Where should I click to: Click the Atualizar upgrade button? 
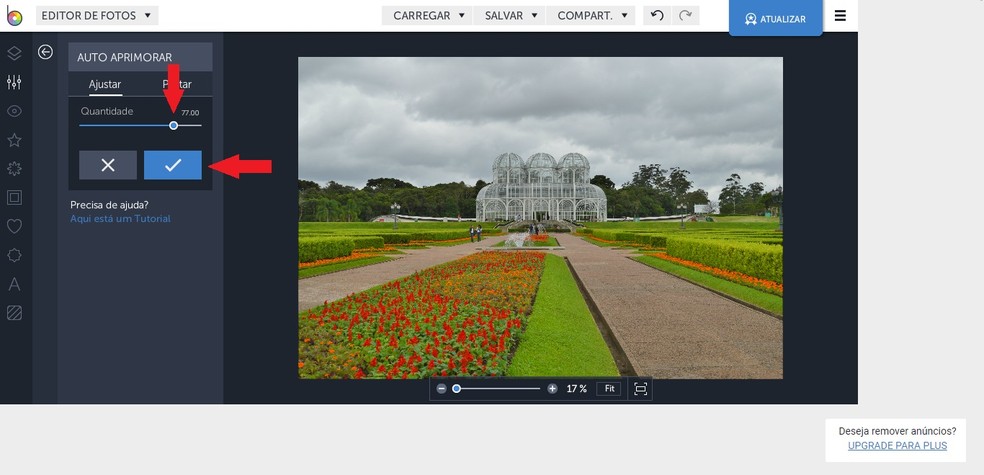(x=776, y=18)
